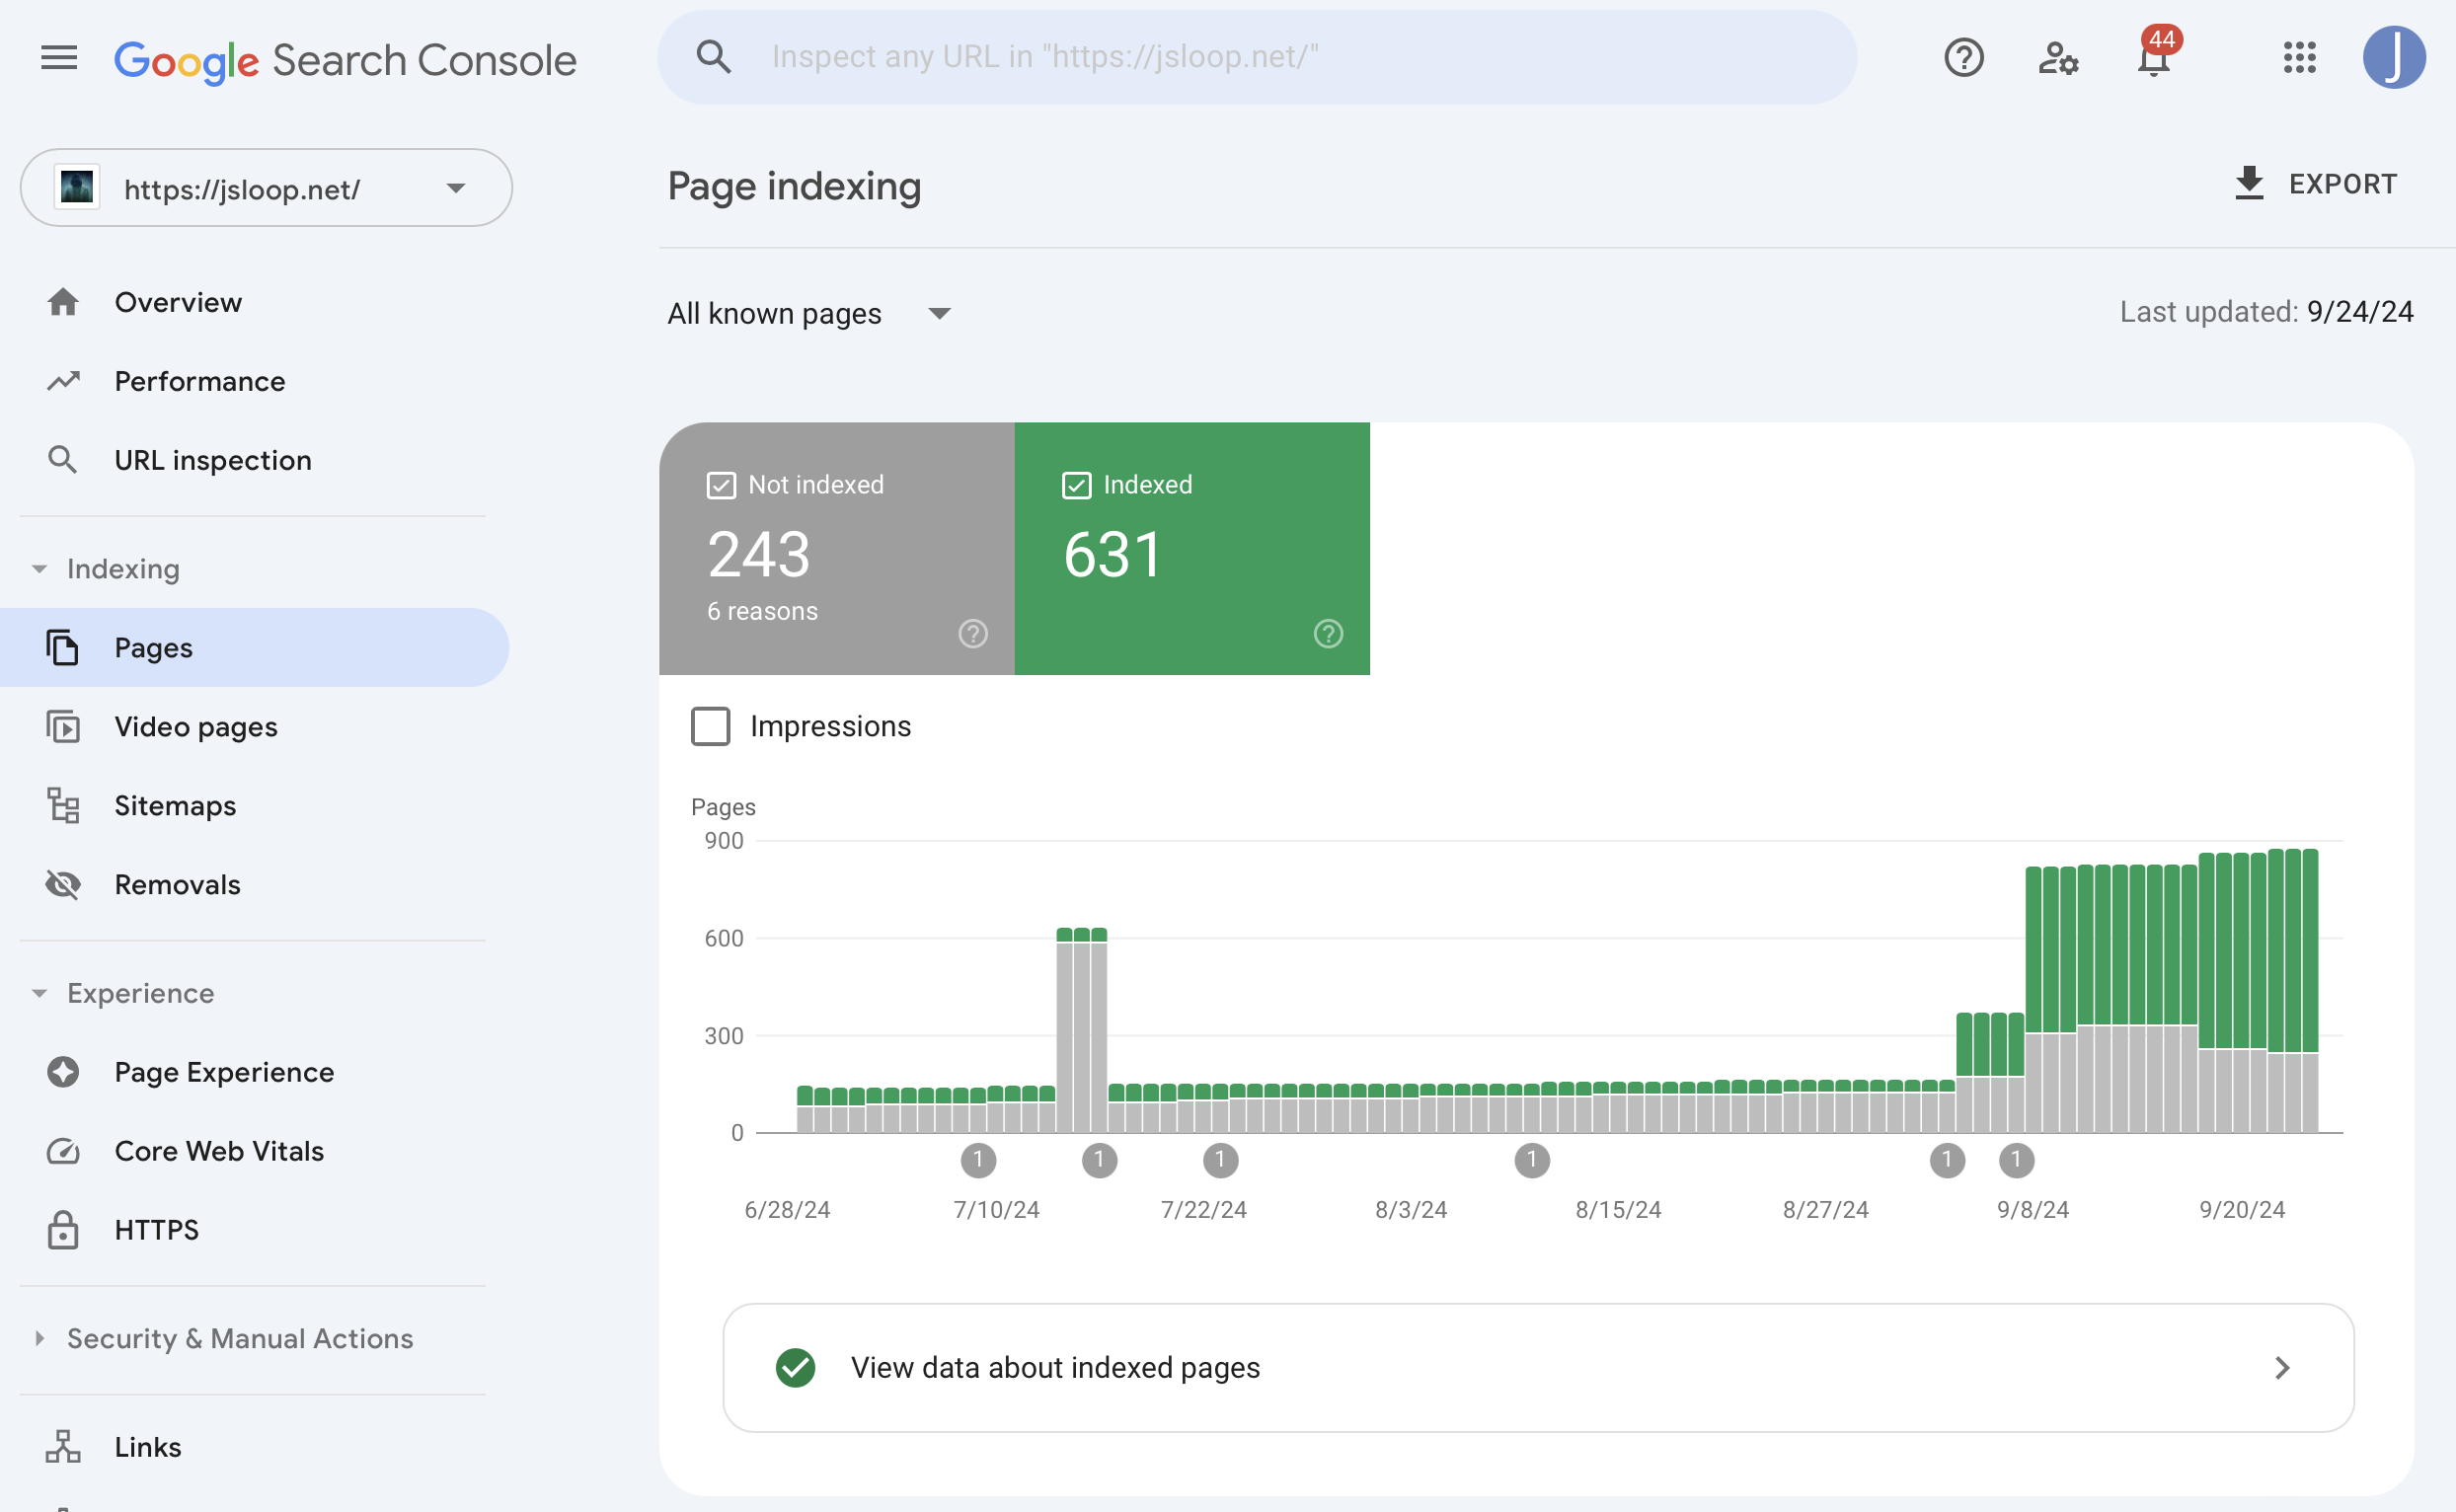The height and width of the screenshot is (1512, 2456).
Task: Open Core Web Vitals report
Action: click(219, 1152)
